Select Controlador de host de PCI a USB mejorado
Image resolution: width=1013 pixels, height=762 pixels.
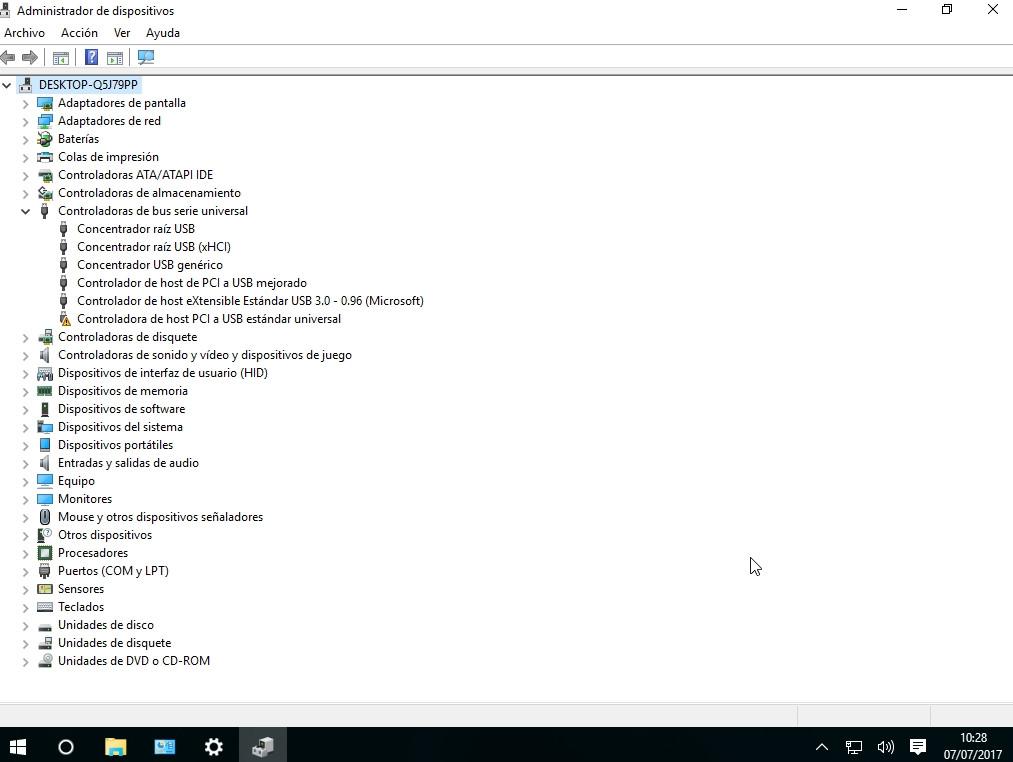click(191, 283)
